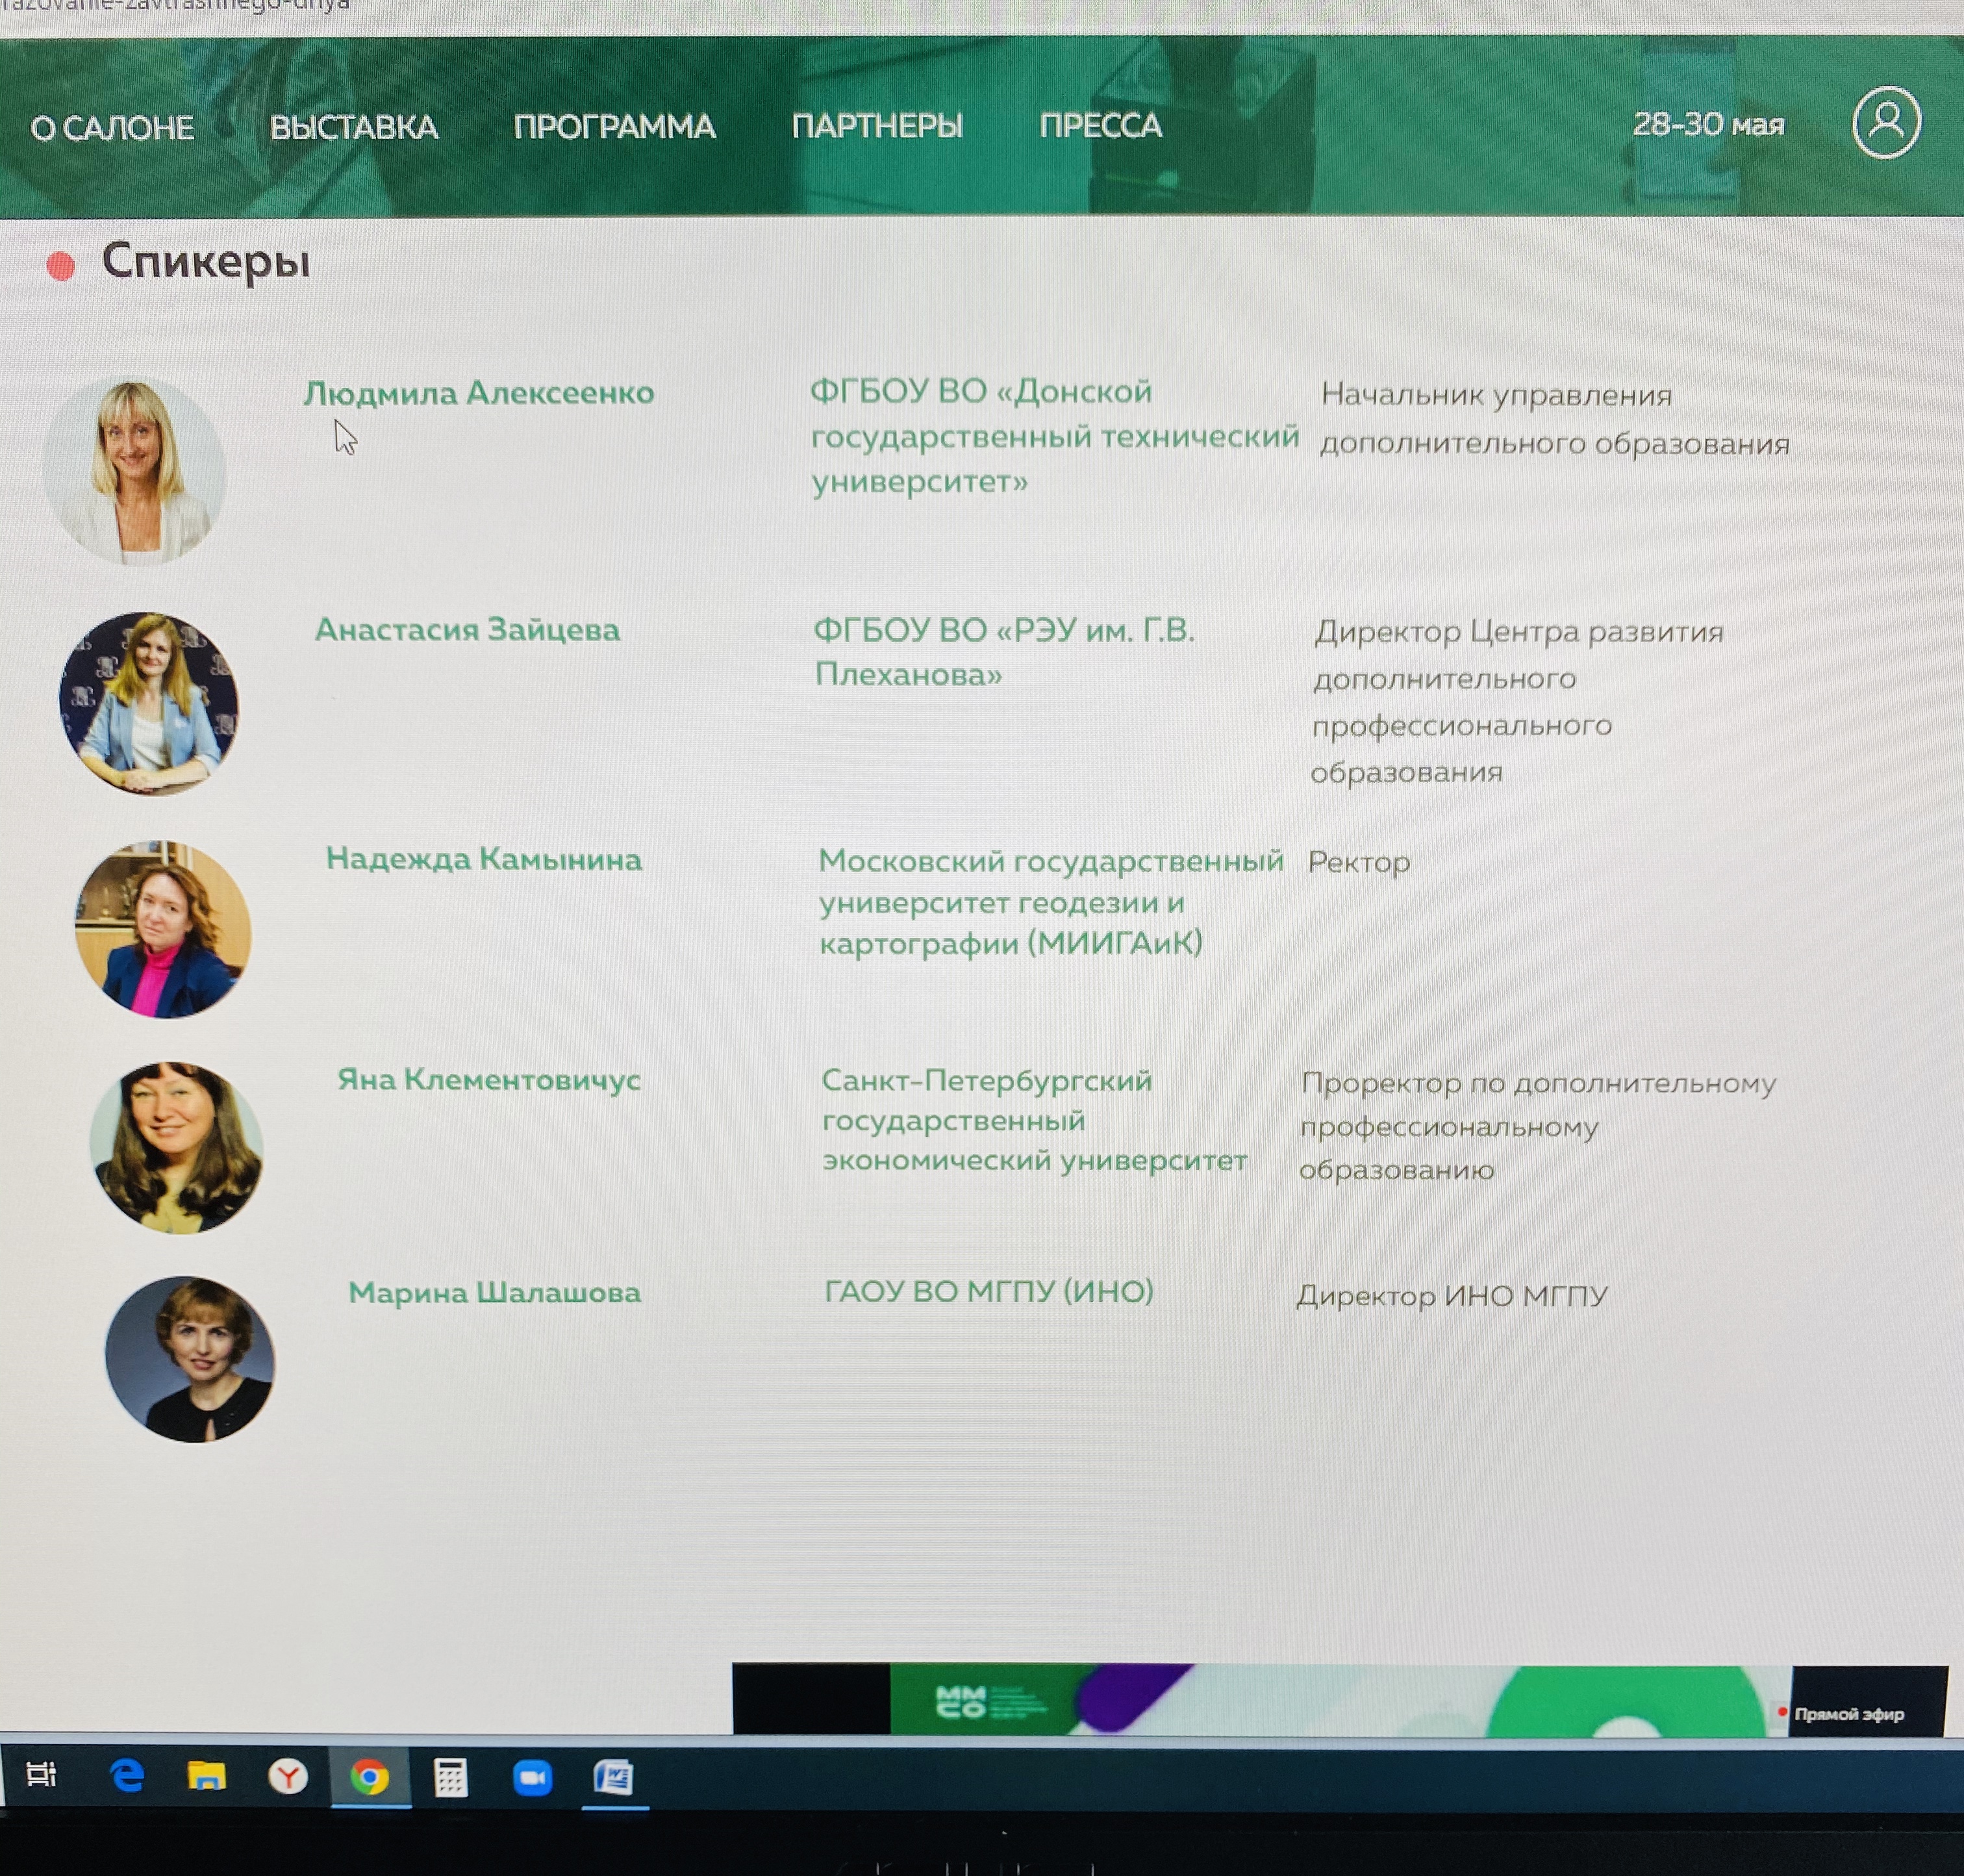Open the Calculator taskbar icon
1964x1876 pixels.
(451, 1778)
